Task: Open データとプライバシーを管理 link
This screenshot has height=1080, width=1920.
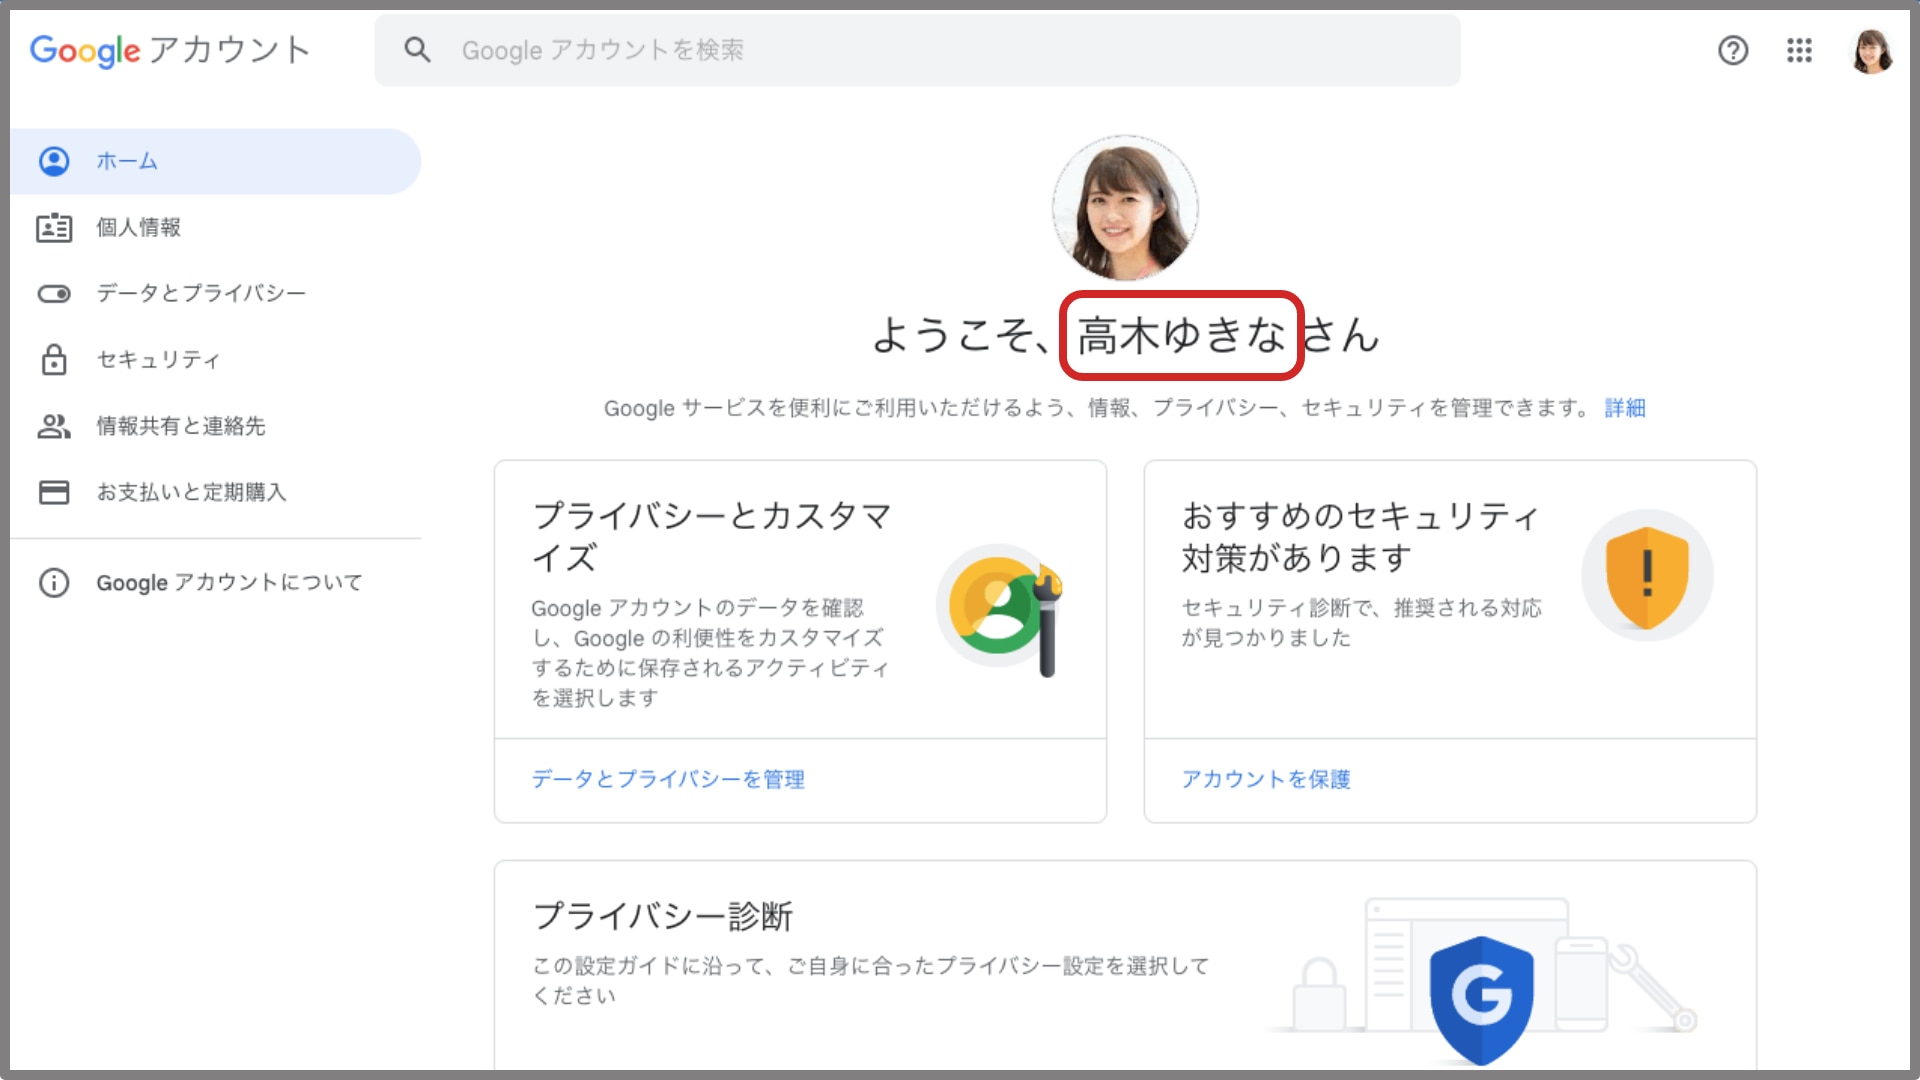Action: (x=668, y=779)
